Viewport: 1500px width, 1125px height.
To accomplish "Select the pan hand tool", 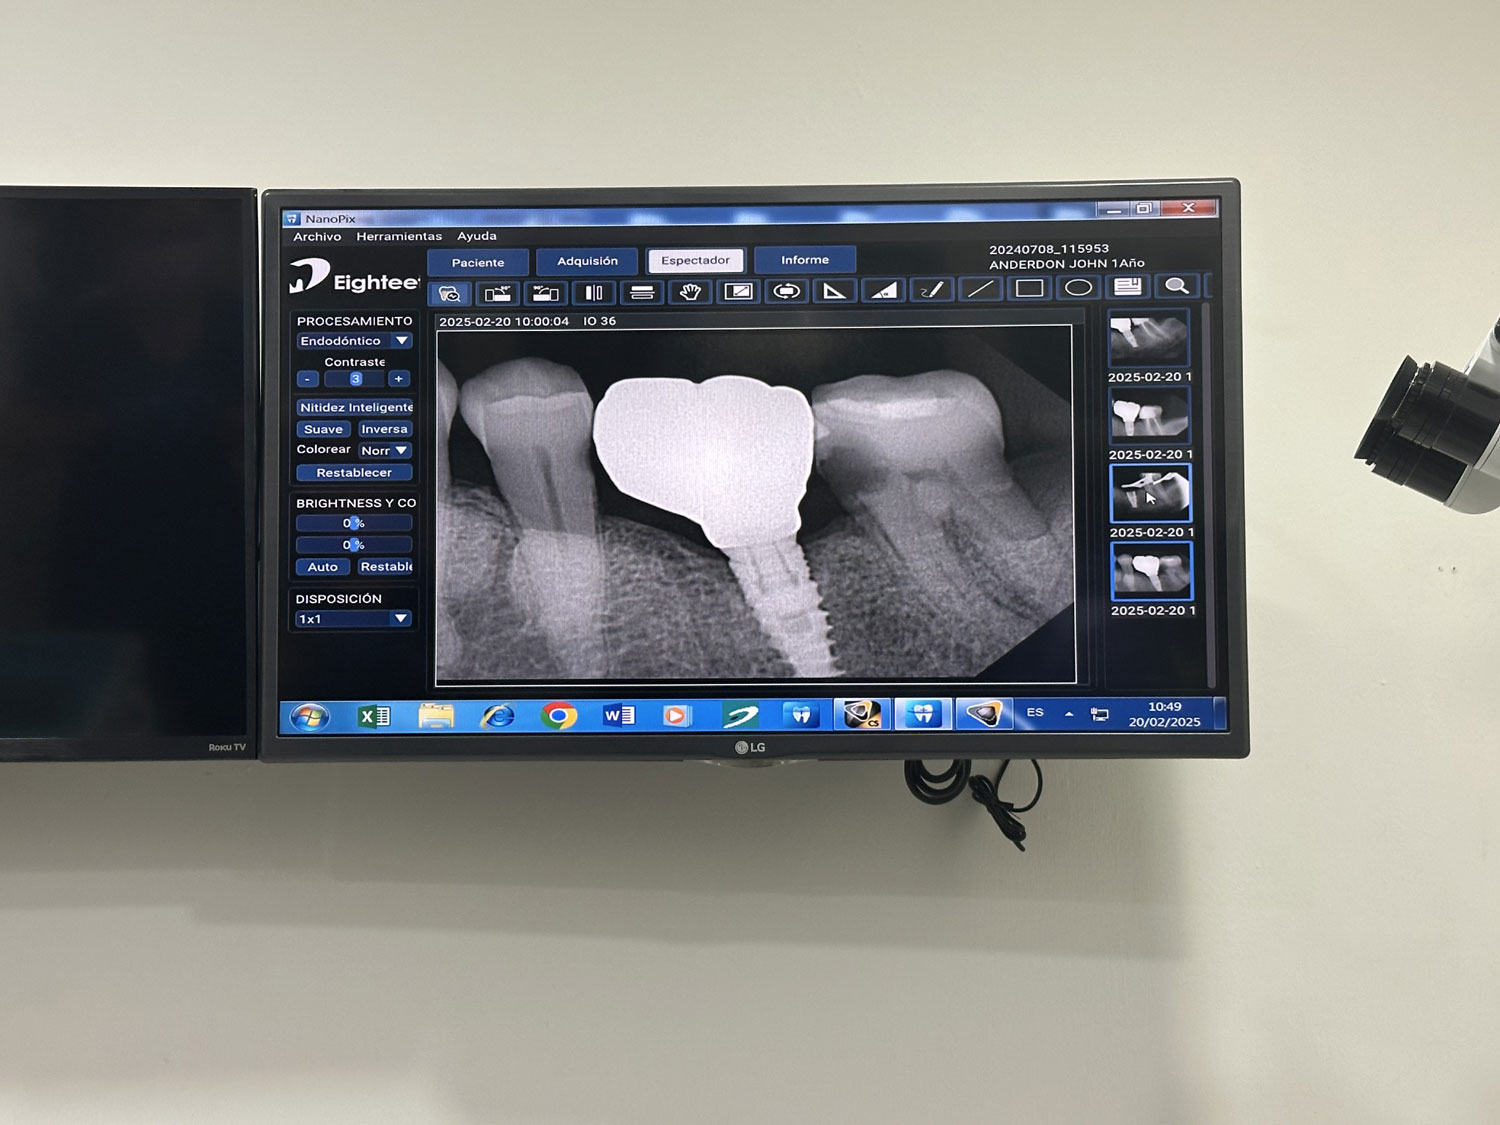I will tap(690, 292).
